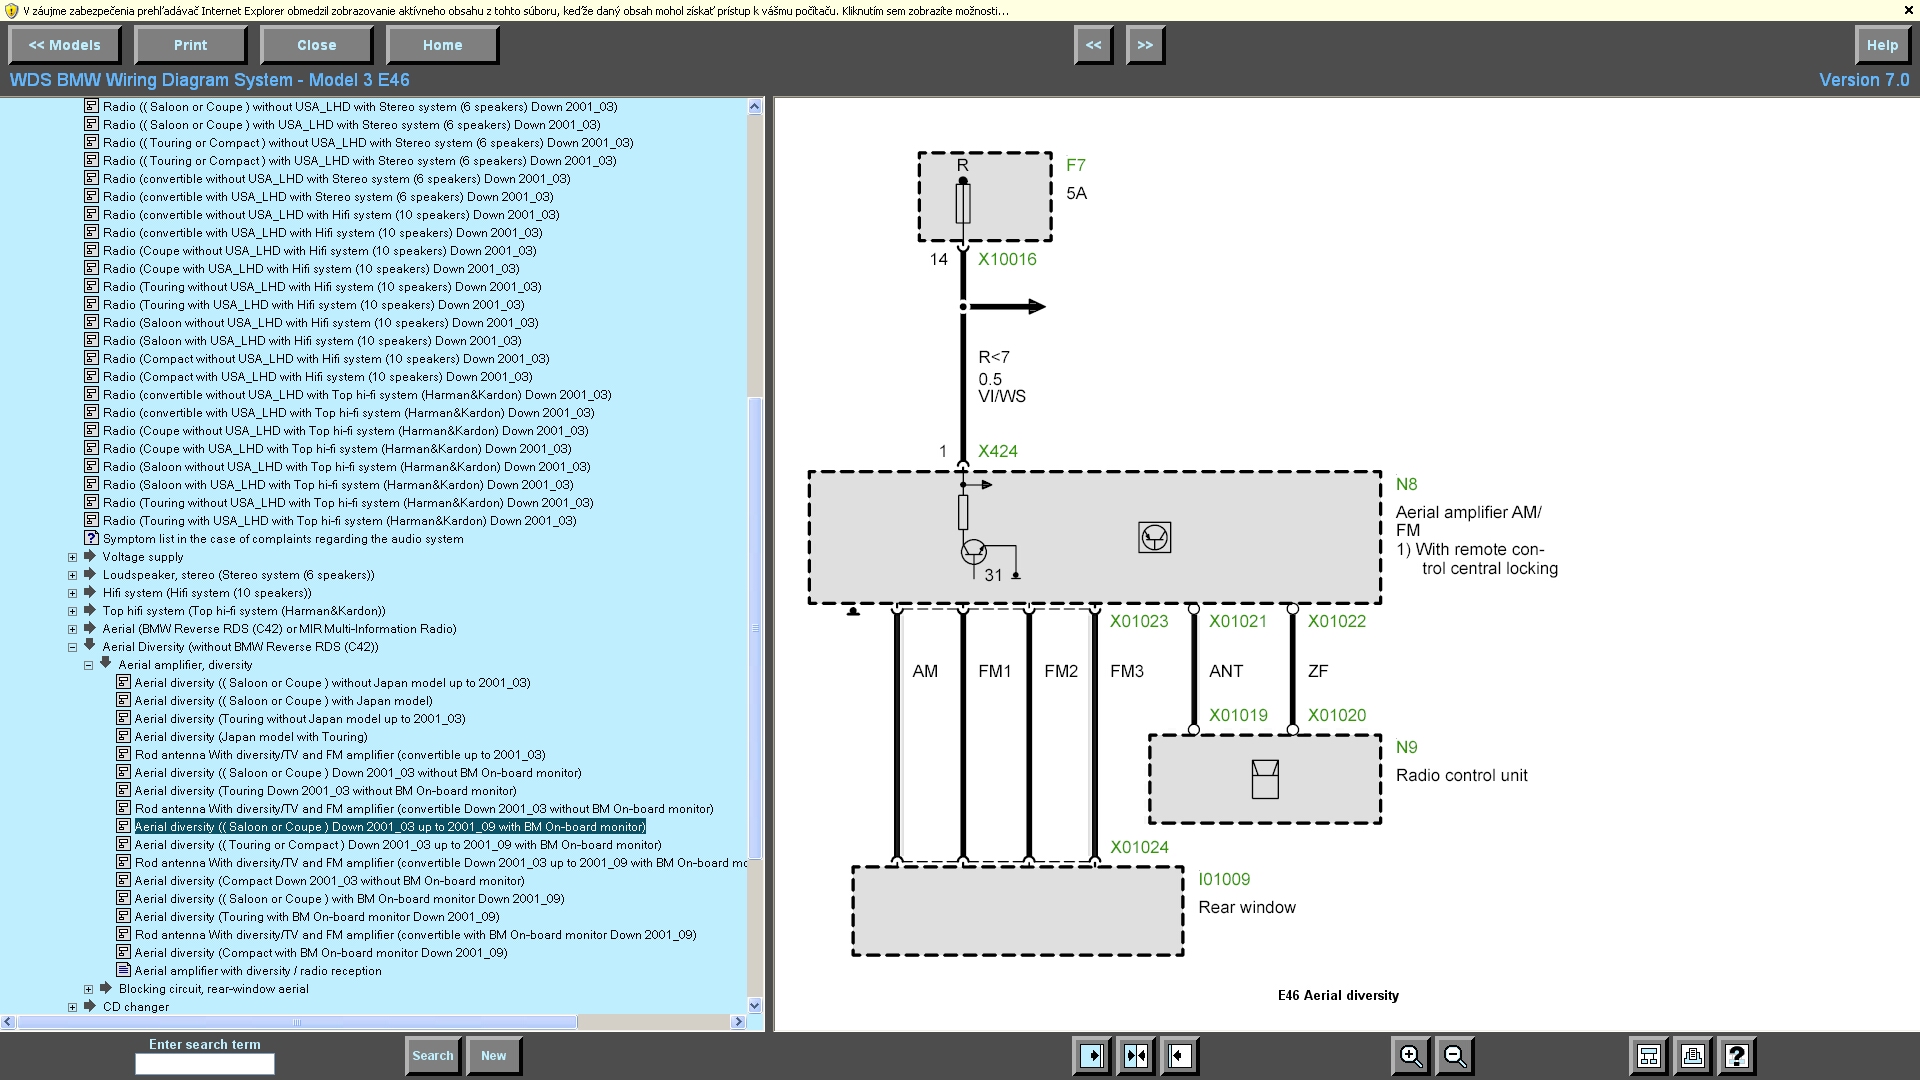This screenshot has width=1920, height=1080.
Task: Click the search term input field
Action: coord(205,1065)
